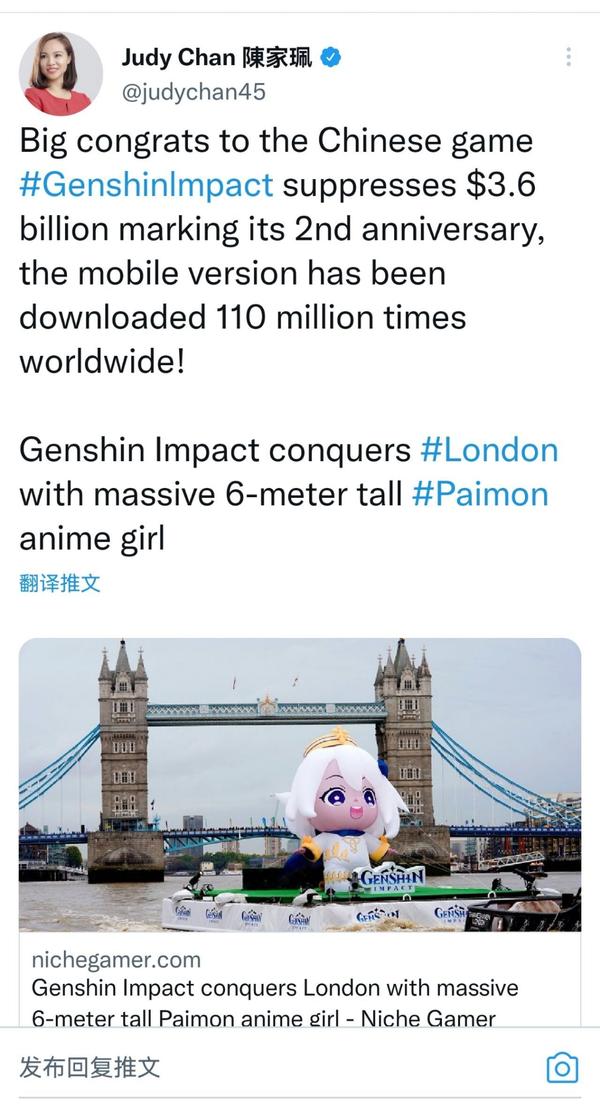Focus the 发布回复推文 reply field
600x1106 pixels.
click(90, 1067)
